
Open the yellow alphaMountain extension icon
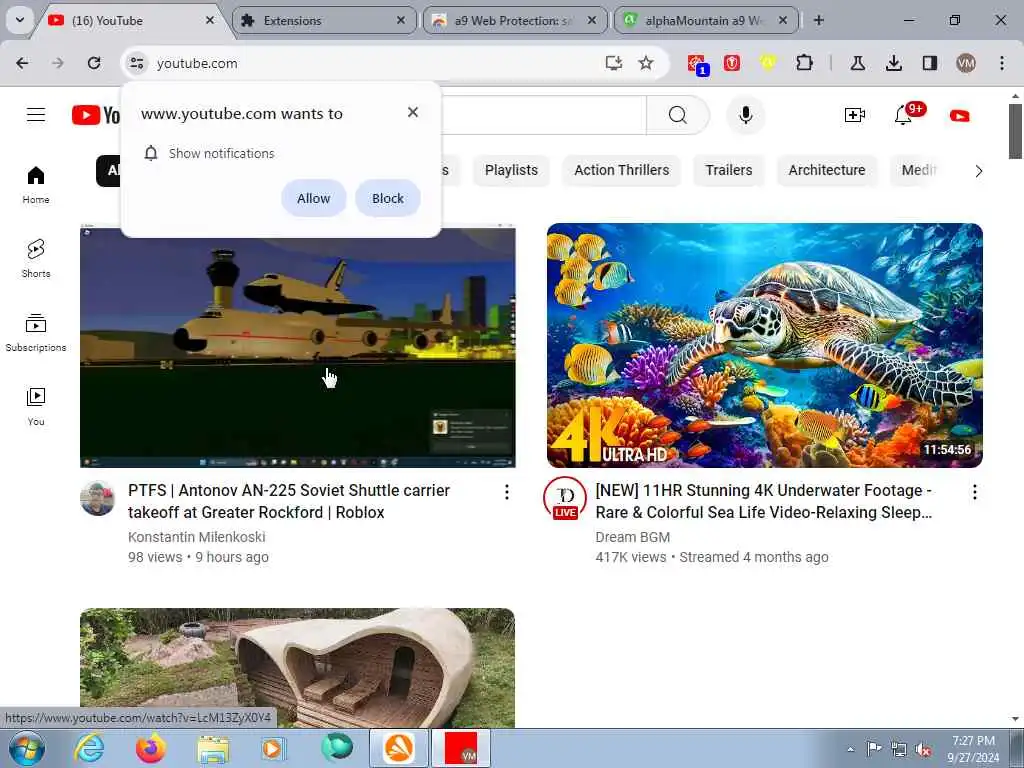tap(768, 63)
